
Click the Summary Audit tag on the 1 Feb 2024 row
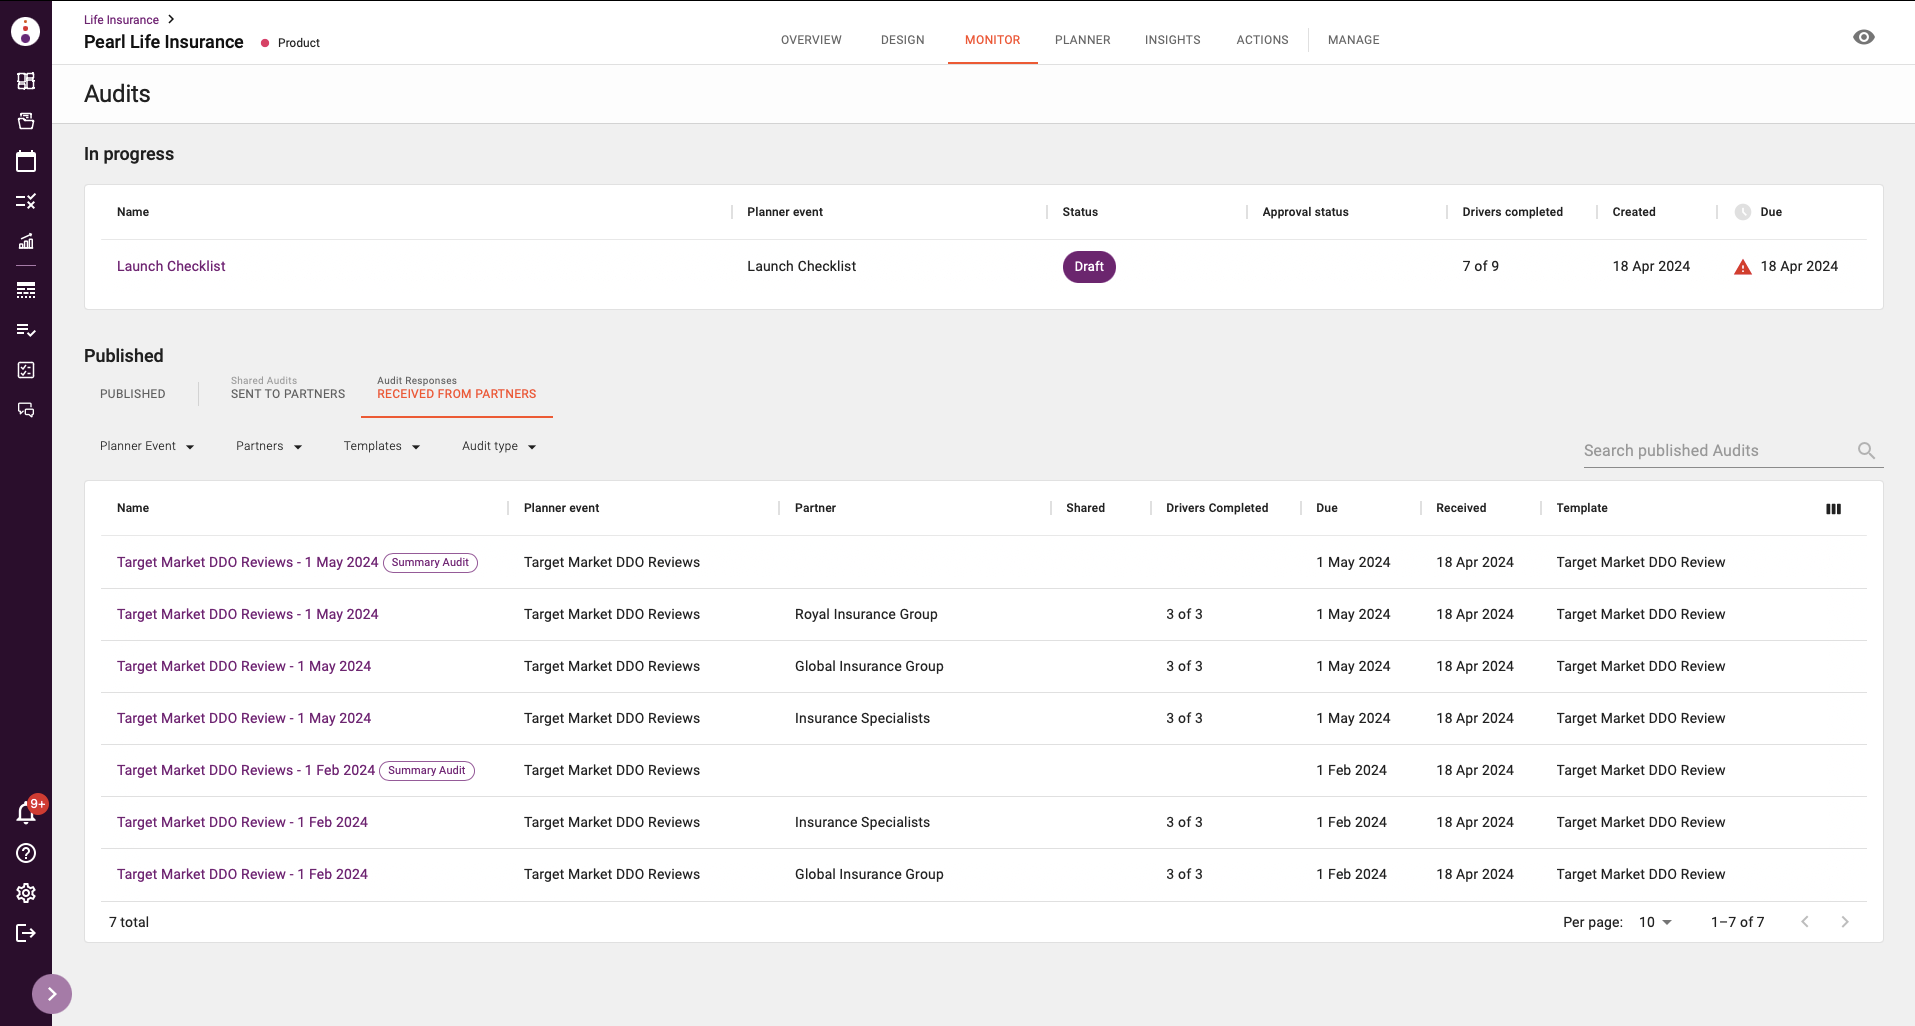[x=427, y=771]
